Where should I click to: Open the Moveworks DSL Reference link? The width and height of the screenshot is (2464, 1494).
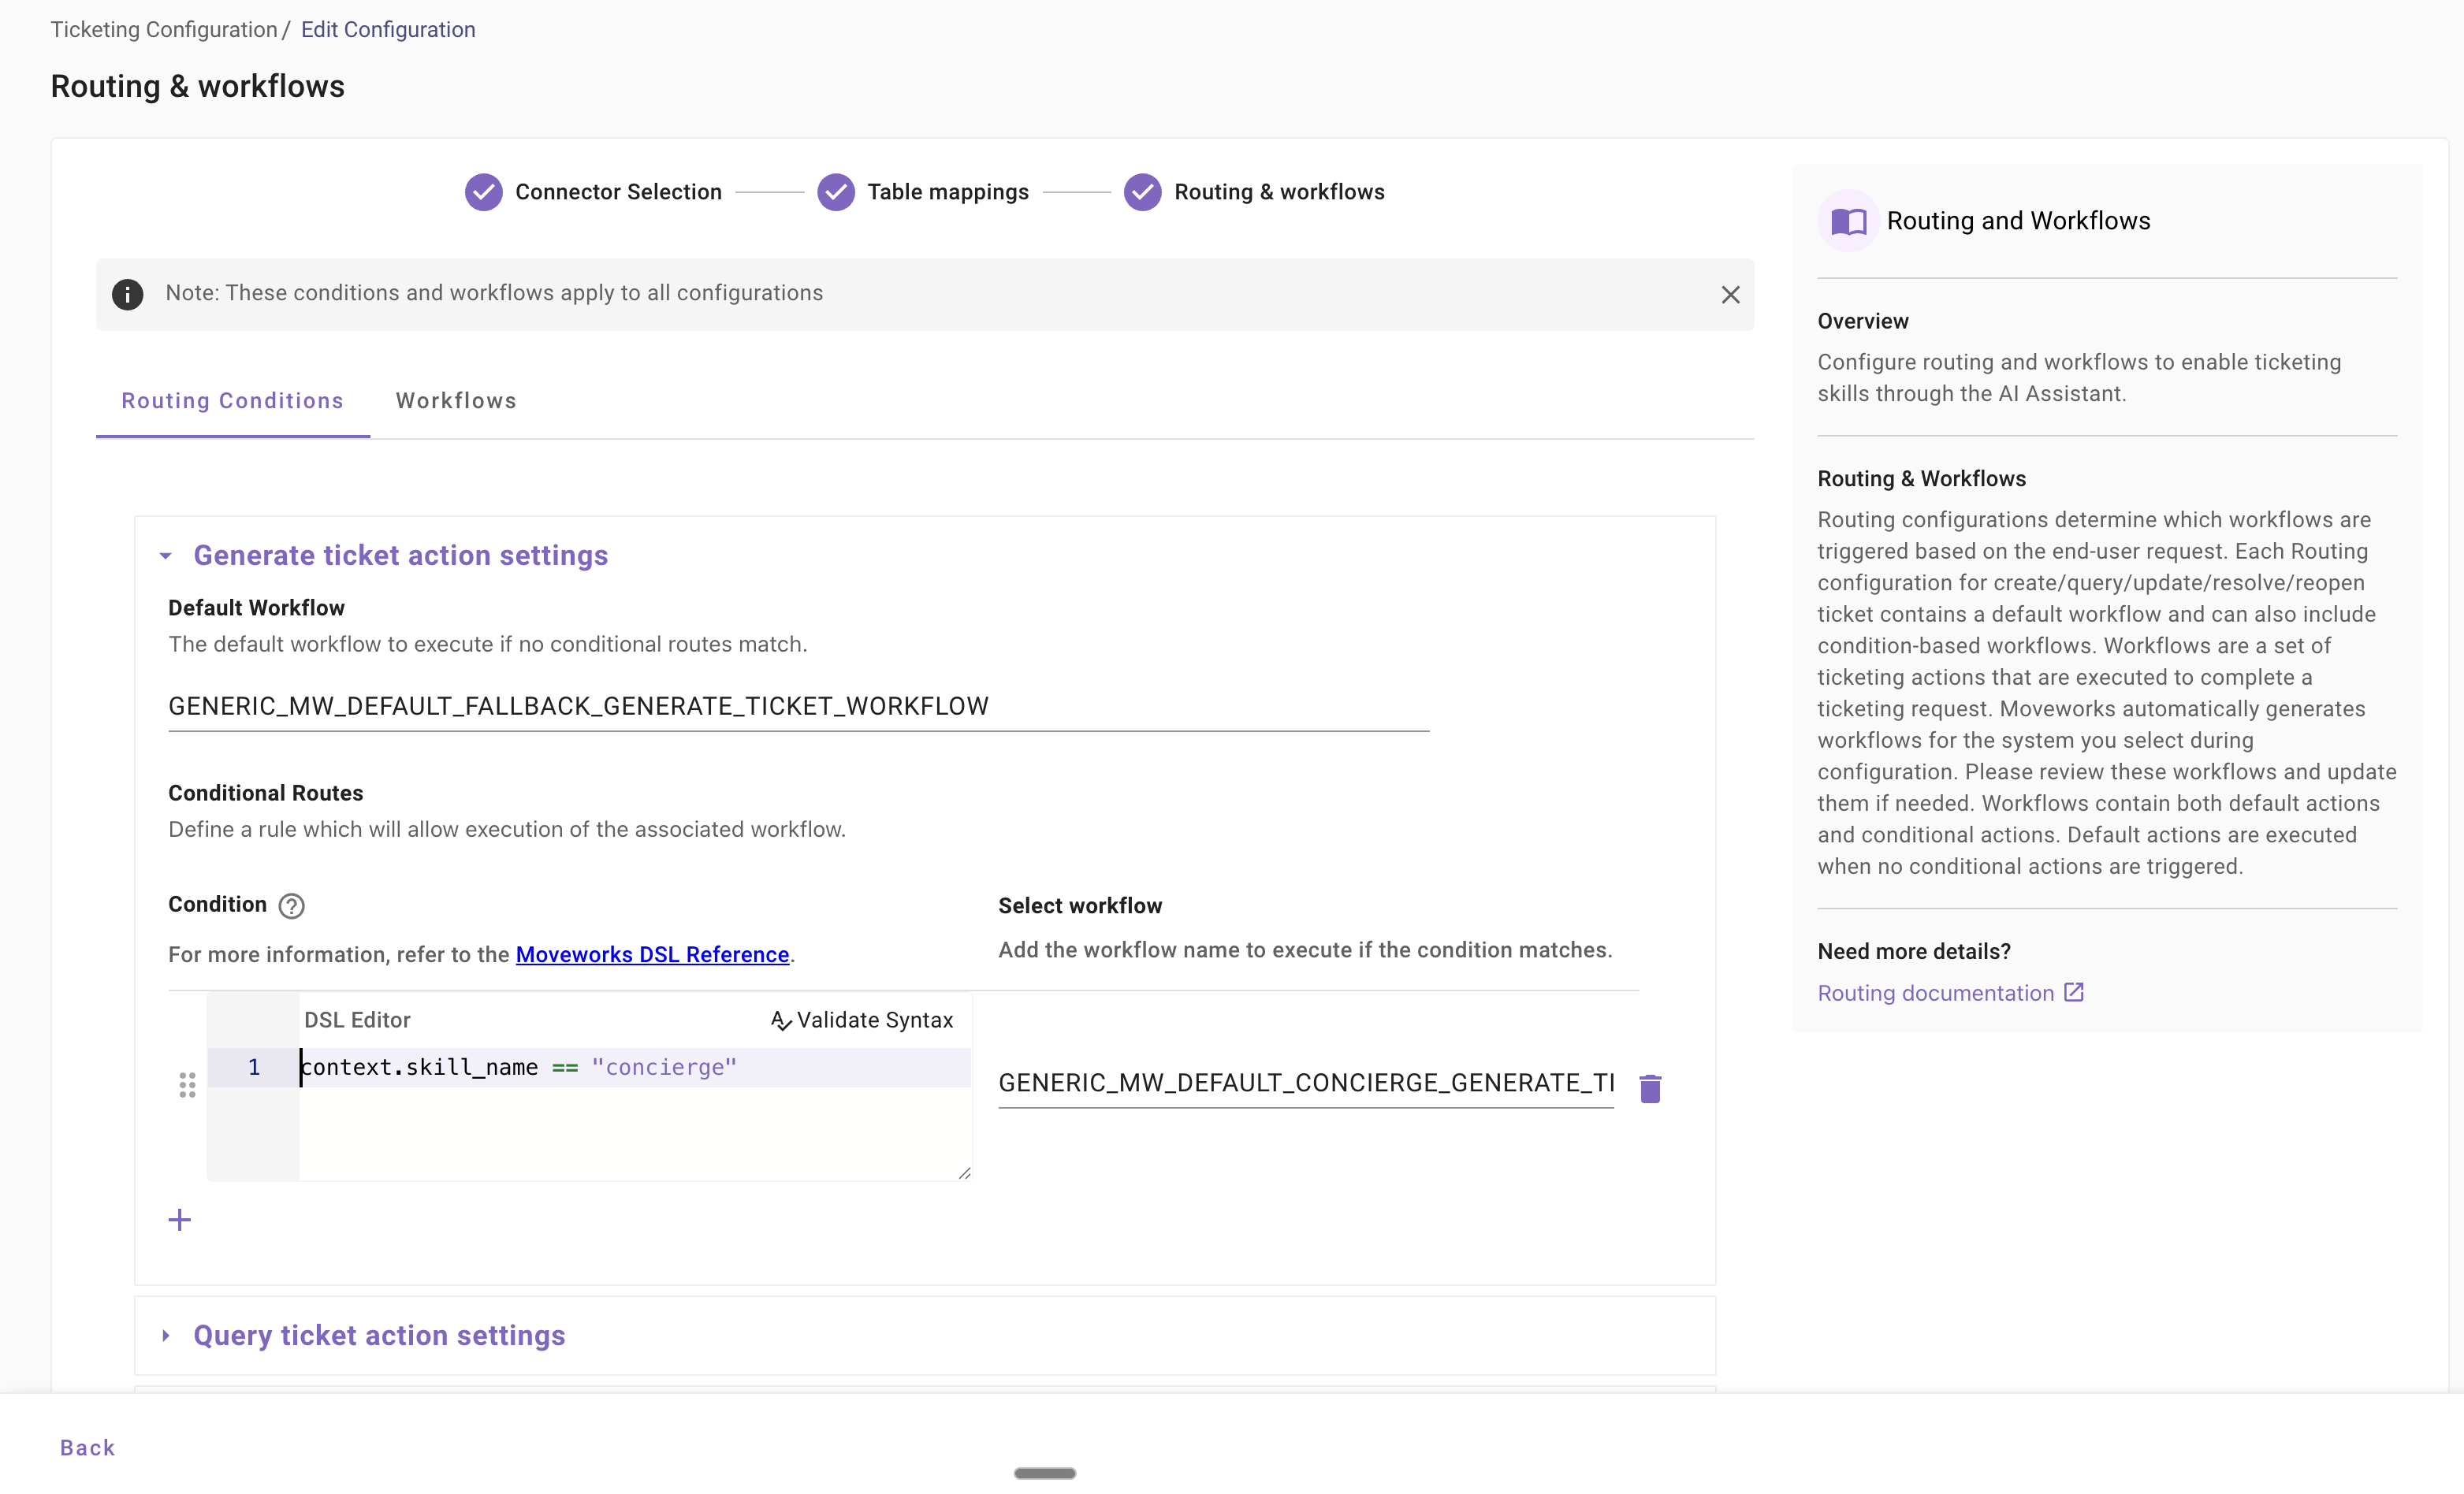point(652,954)
